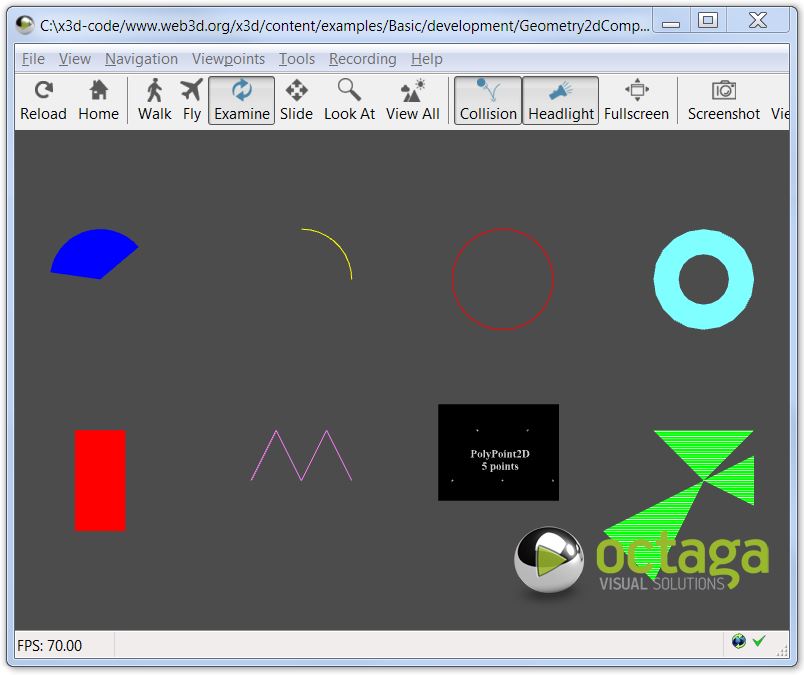
Task: Go to Home viewpoint
Action: (98, 100)
